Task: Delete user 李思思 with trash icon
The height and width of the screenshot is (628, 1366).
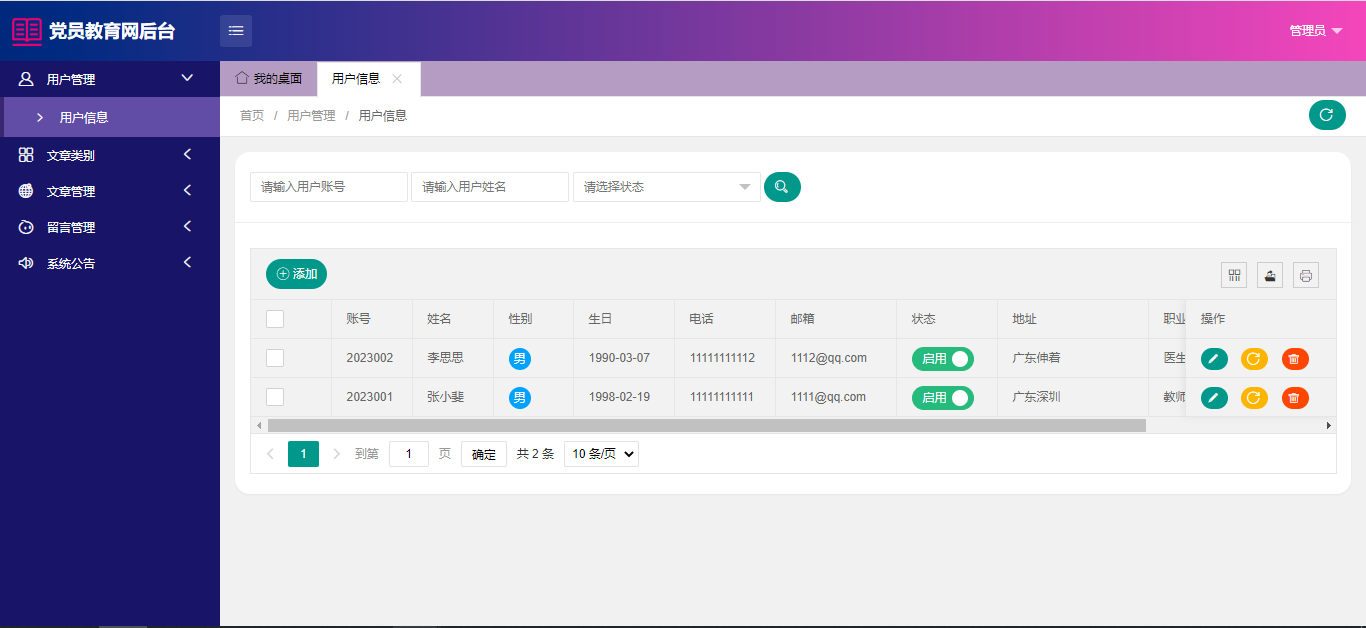Action: (x=1295, y=359)
